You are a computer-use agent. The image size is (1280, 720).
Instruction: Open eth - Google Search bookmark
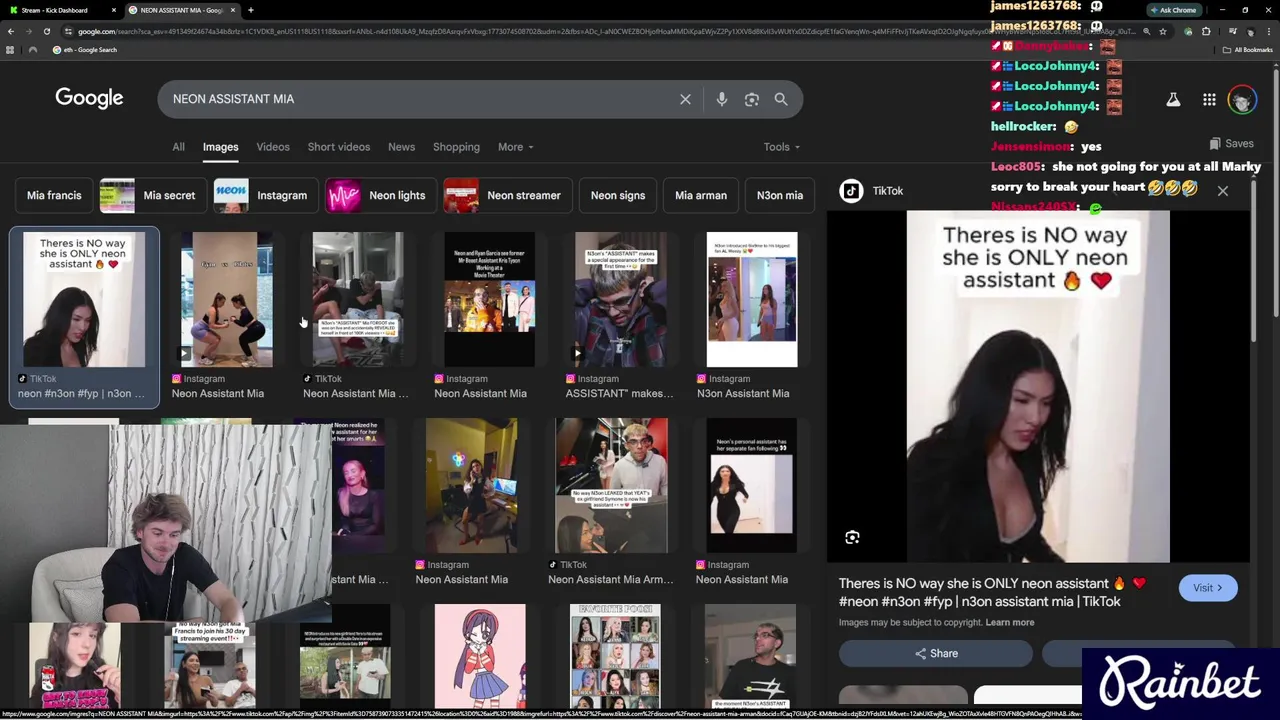[86, 50]
